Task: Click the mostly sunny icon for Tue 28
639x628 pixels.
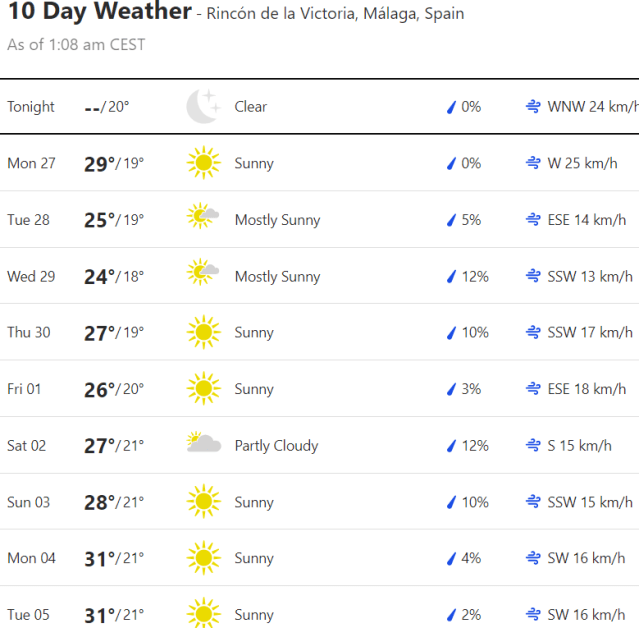Action: (x=203, y=220)
